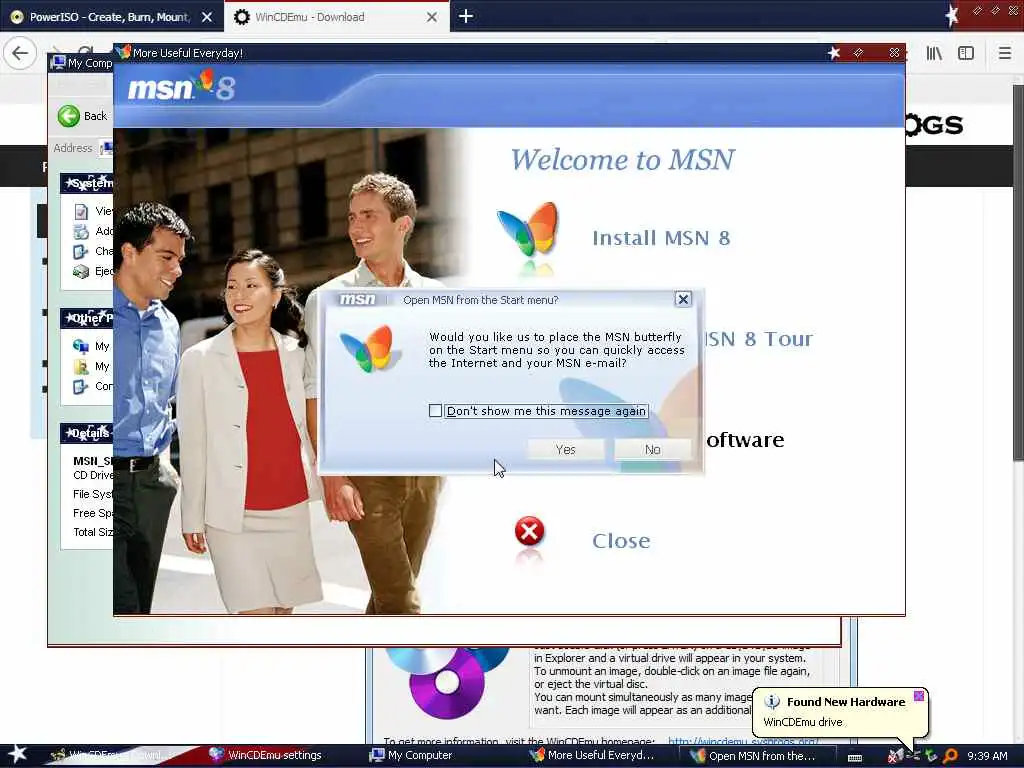Switch to the WinCDEmu - Download tab
The image size is (1024, 768).
(x=336, y=17)
